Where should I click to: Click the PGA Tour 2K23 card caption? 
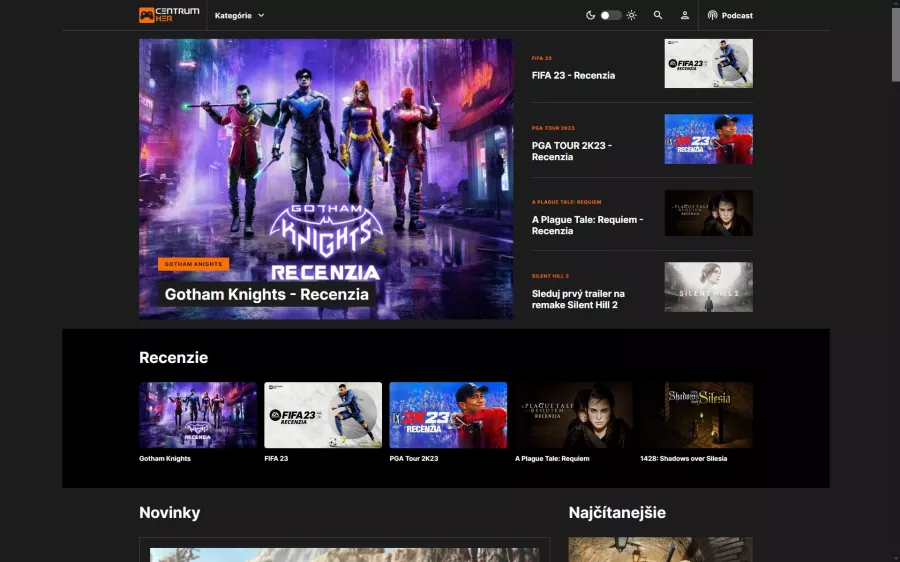click(x=414, y=459)
